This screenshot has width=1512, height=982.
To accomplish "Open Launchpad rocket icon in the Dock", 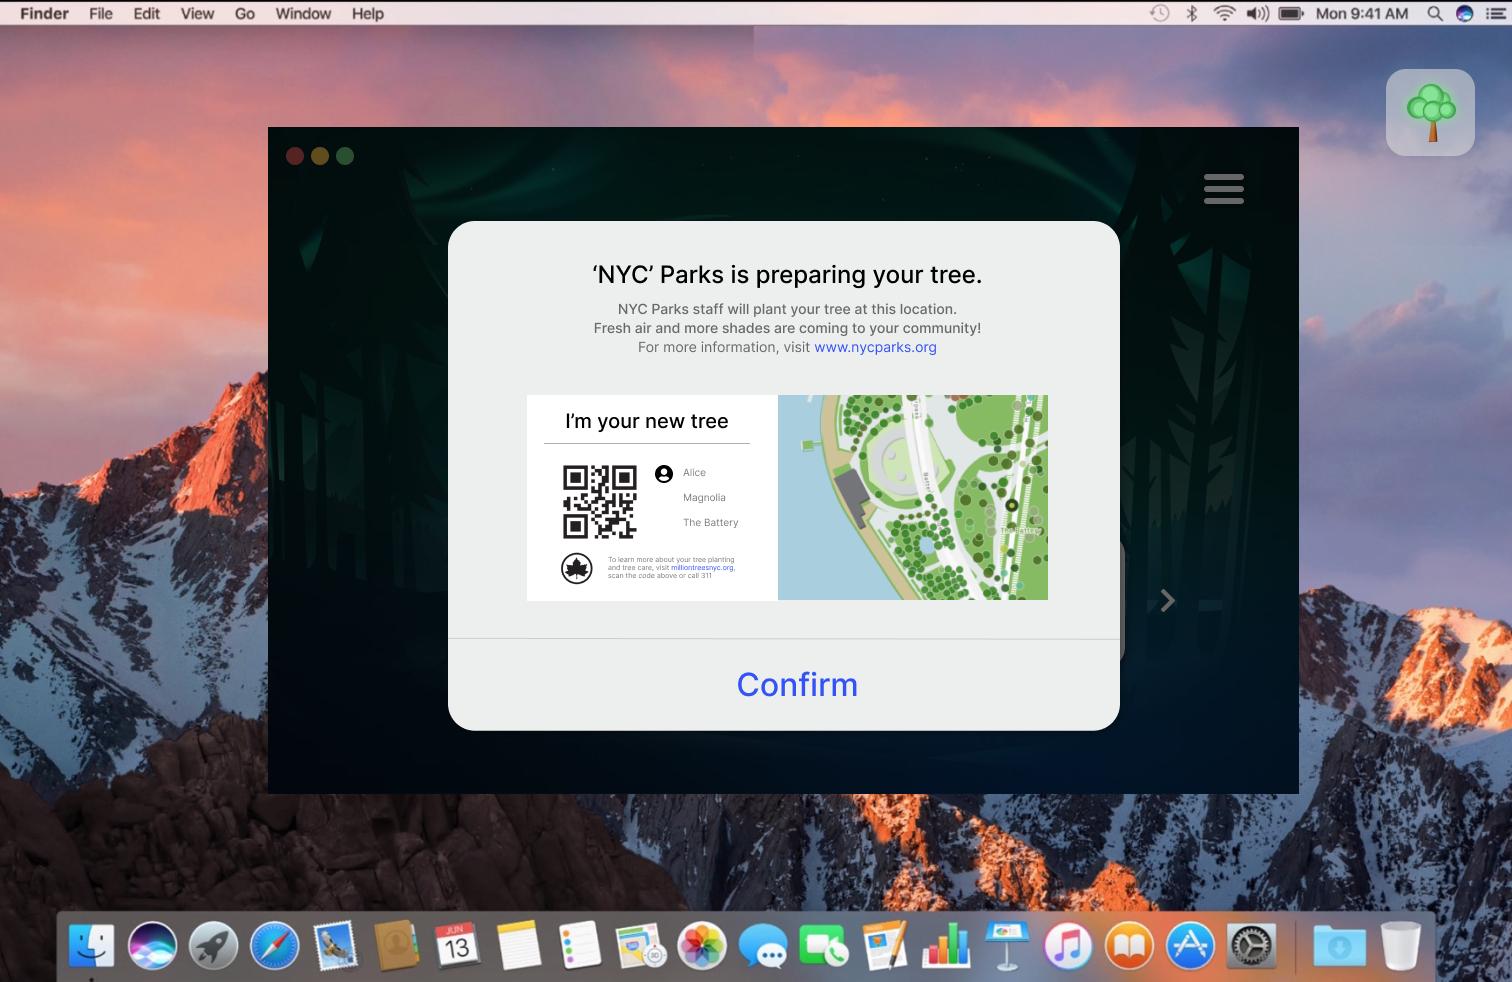I will click(213, 945).
